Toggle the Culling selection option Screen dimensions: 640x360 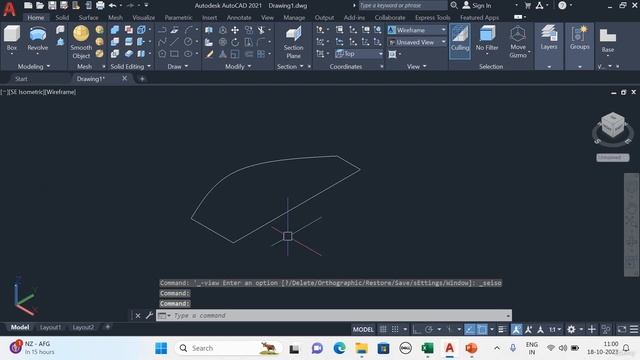pos(460,41)
